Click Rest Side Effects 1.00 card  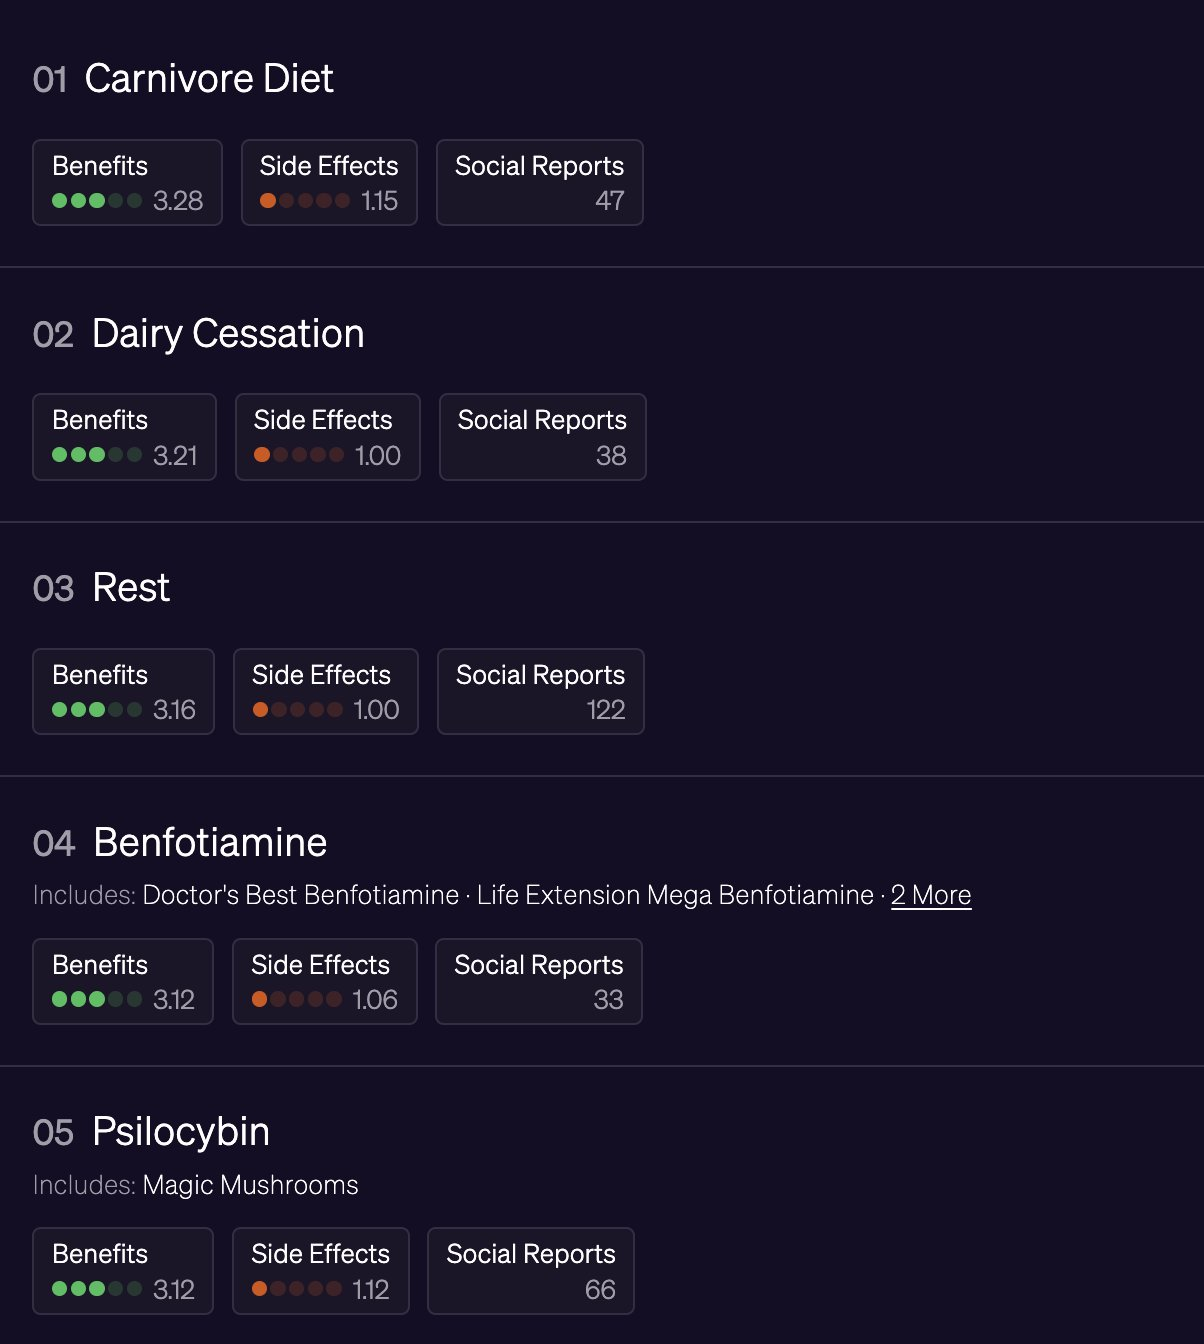click(326, 692)
